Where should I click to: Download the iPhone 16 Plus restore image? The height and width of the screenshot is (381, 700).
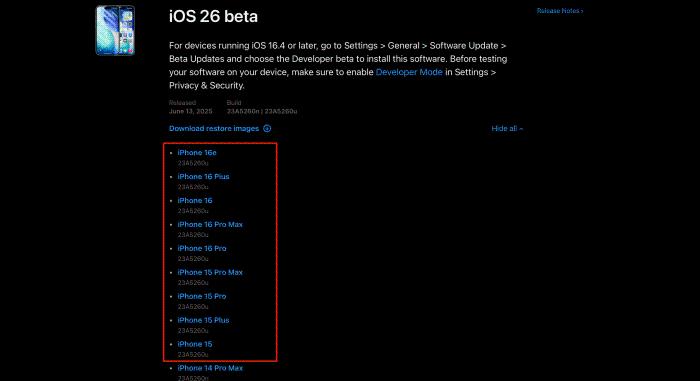pyautogui.click(x=203, y=176)
